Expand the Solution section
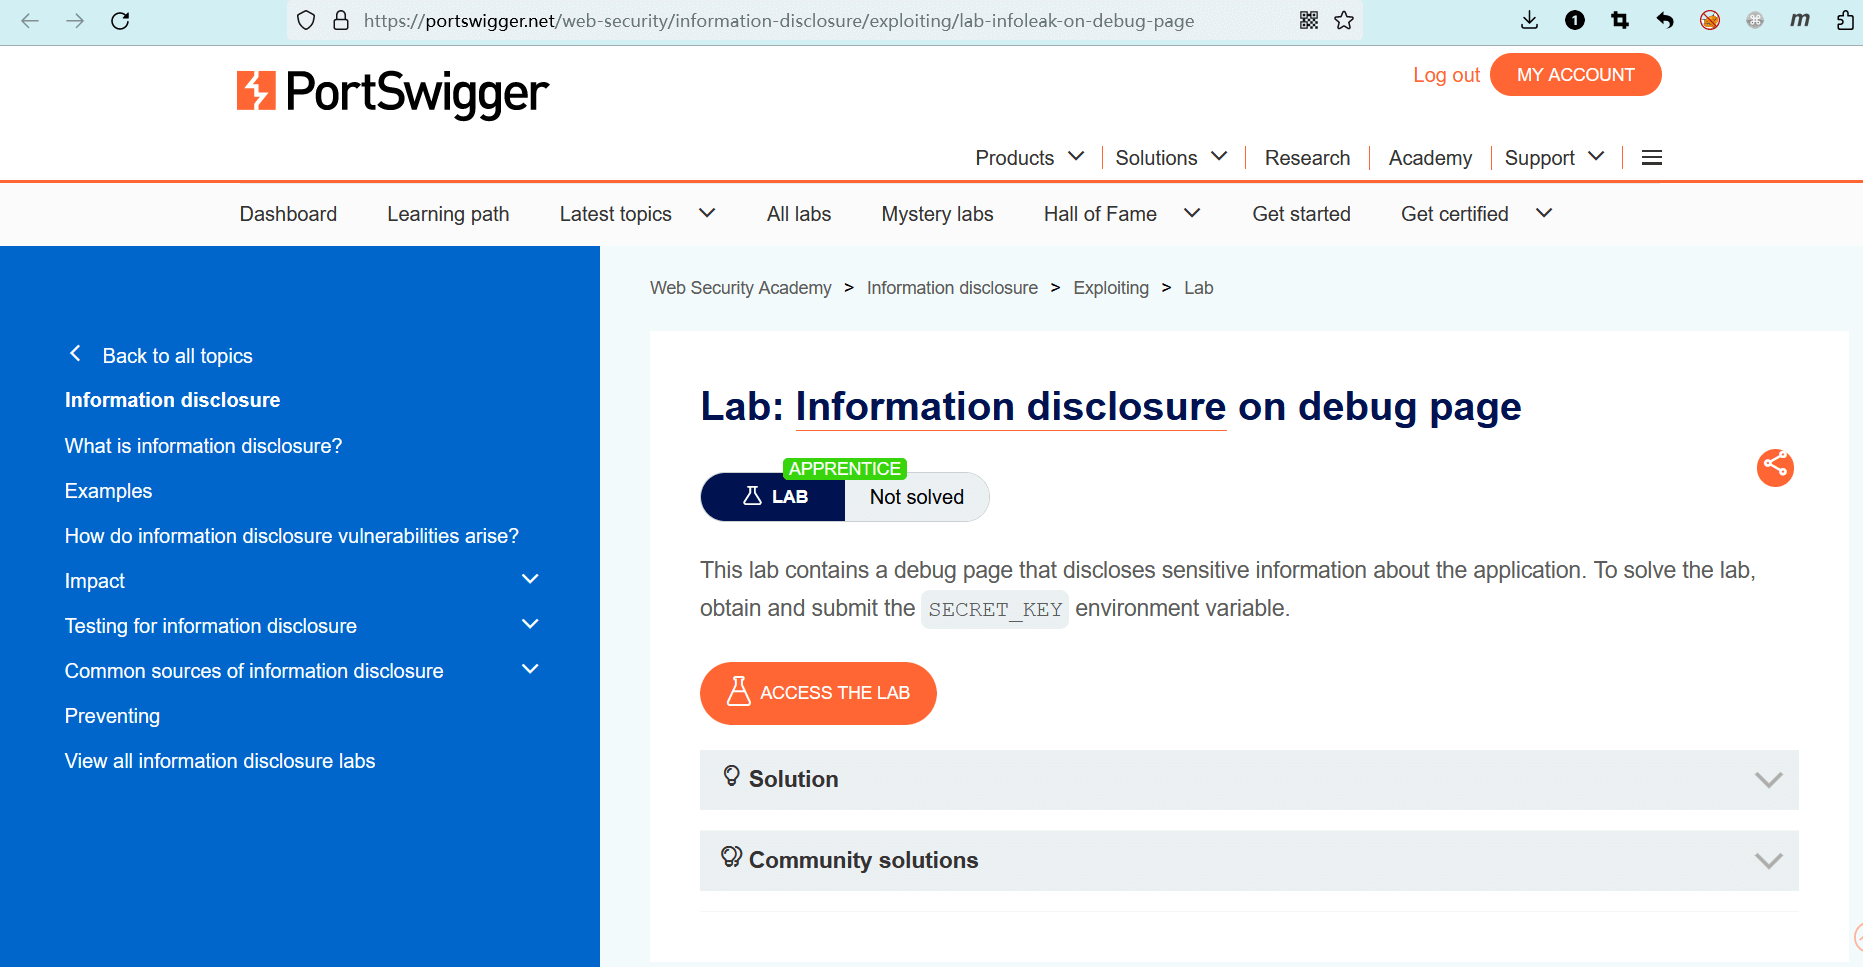1863x967 pixels. point(1768,780)
